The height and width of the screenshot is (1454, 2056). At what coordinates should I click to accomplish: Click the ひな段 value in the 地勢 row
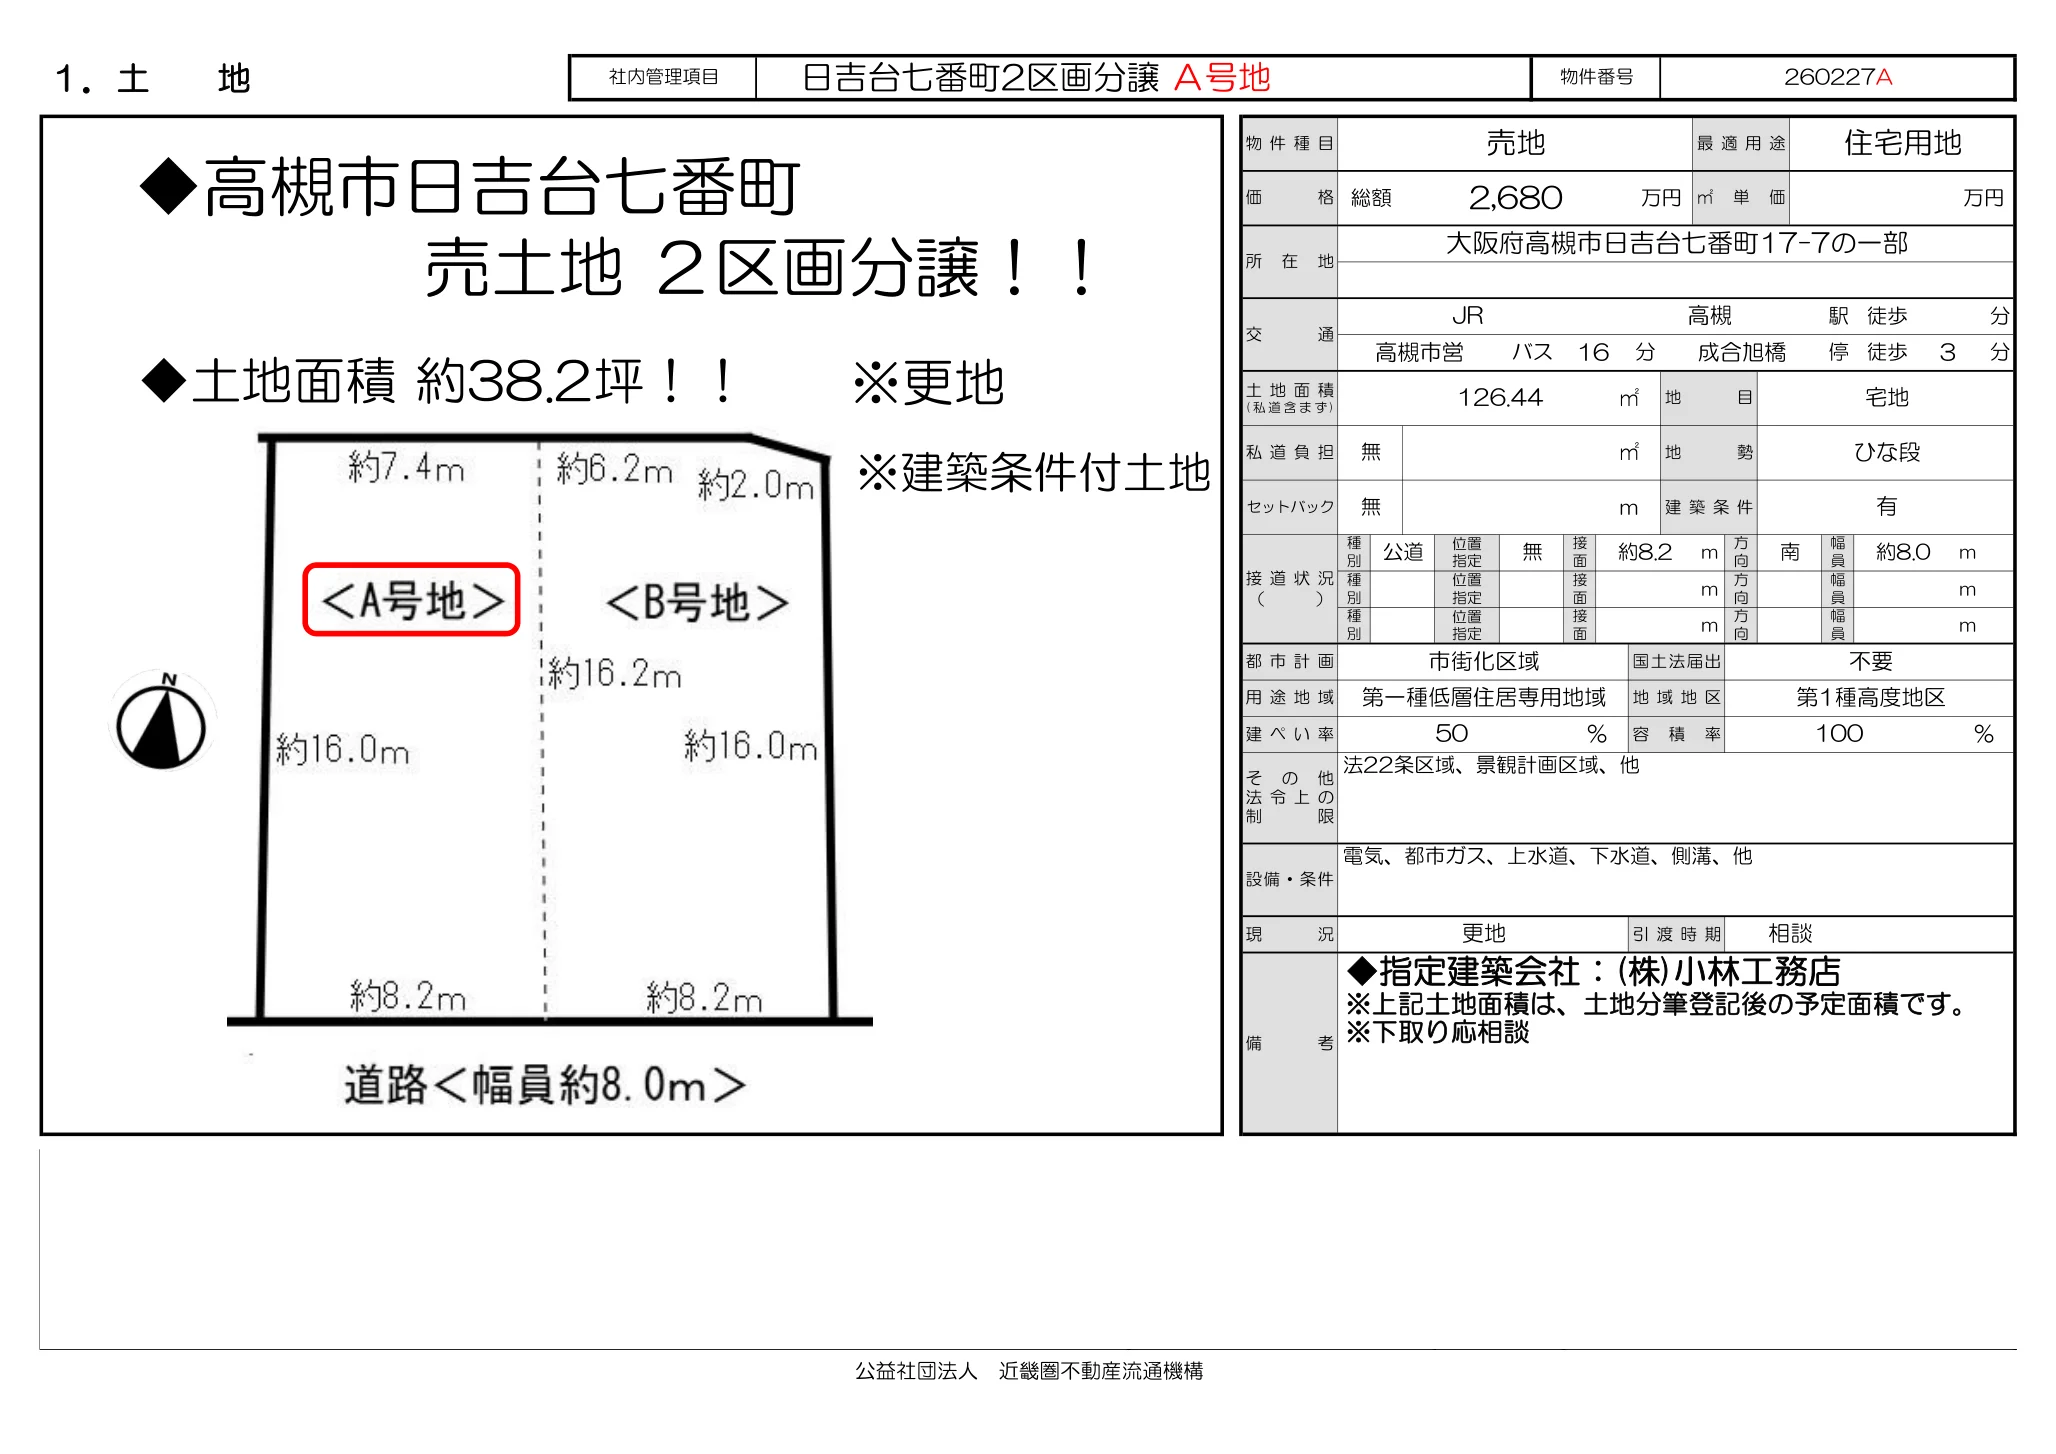click(1886, 452)
